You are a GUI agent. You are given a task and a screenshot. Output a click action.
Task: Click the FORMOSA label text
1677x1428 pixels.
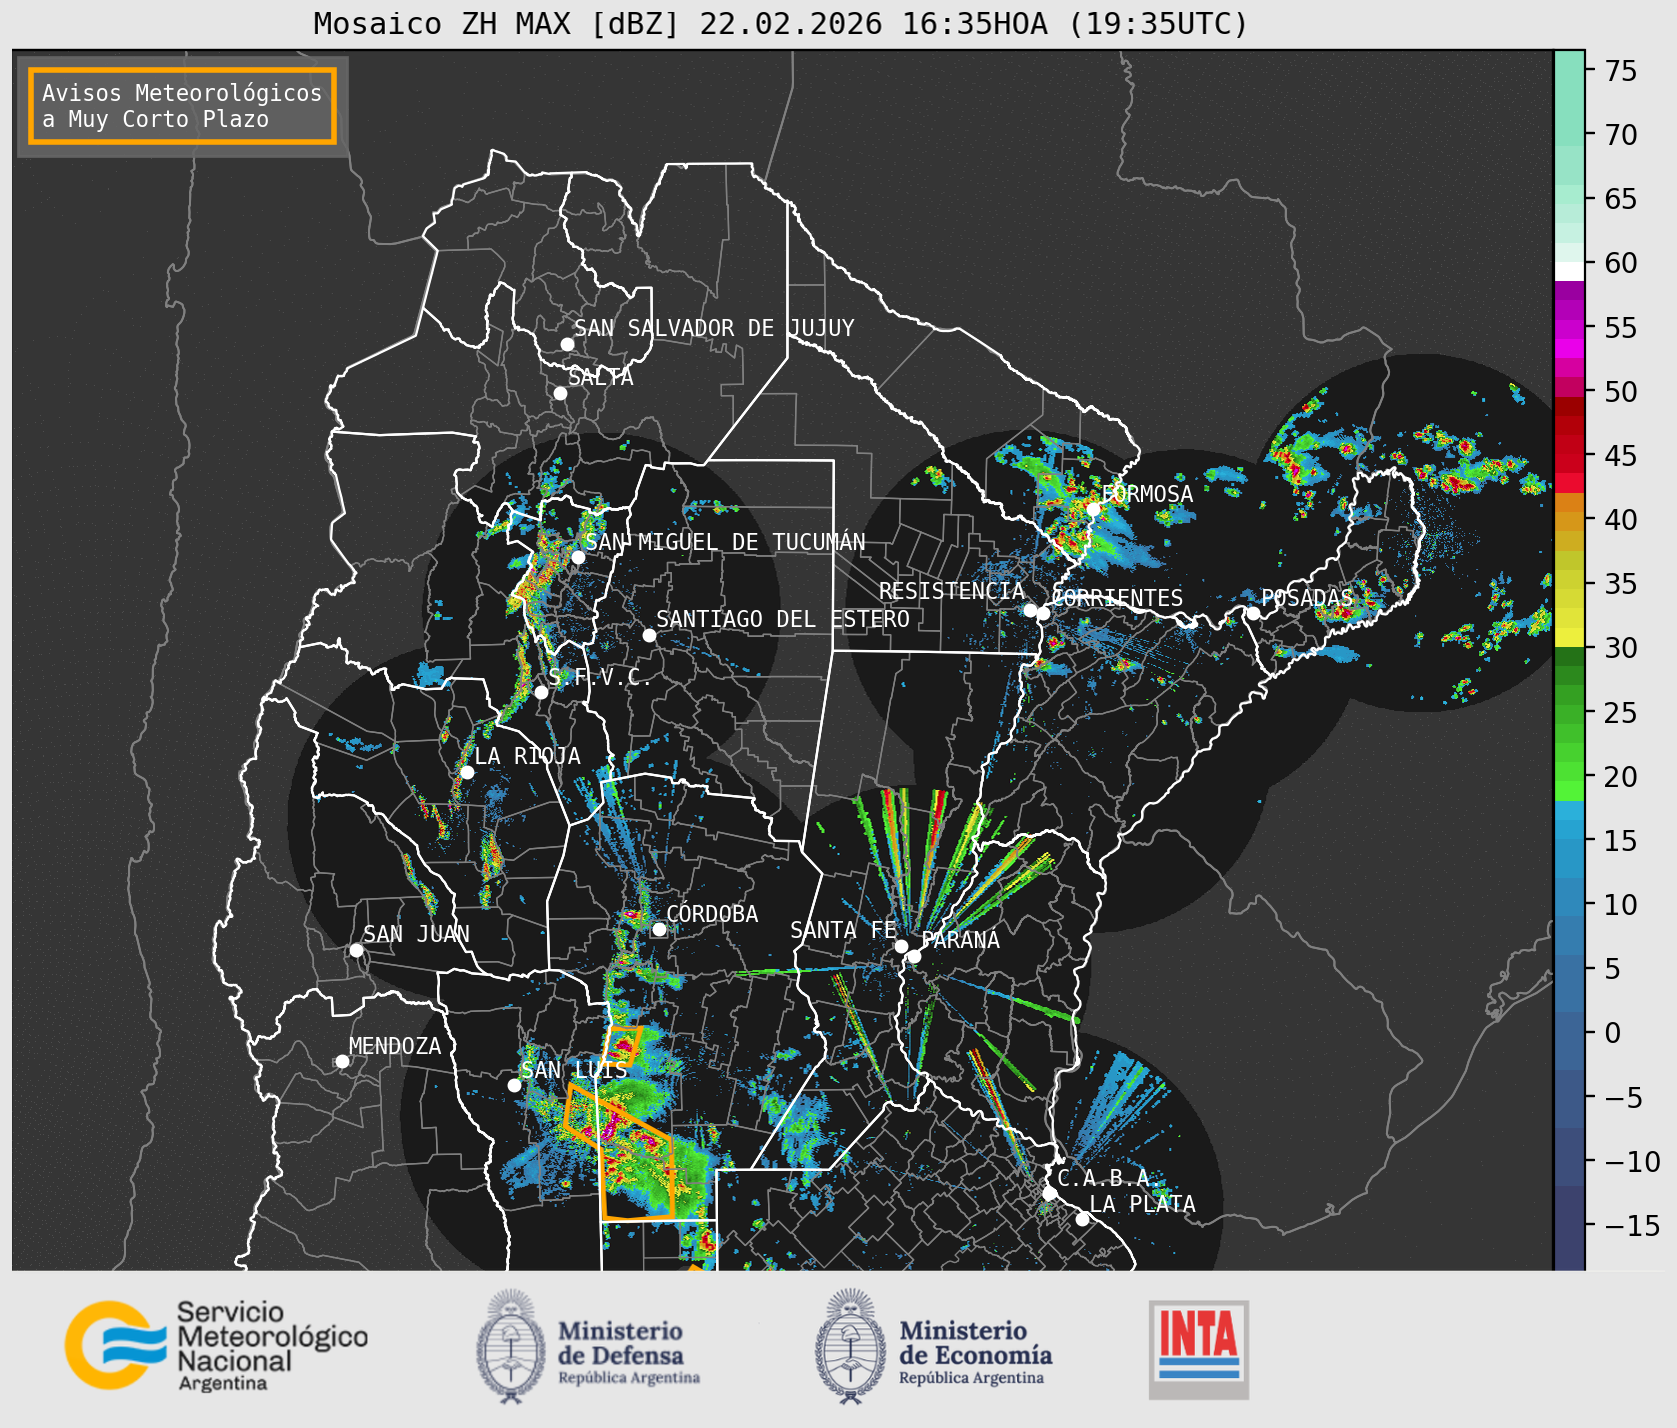(x=1147, y=494)
